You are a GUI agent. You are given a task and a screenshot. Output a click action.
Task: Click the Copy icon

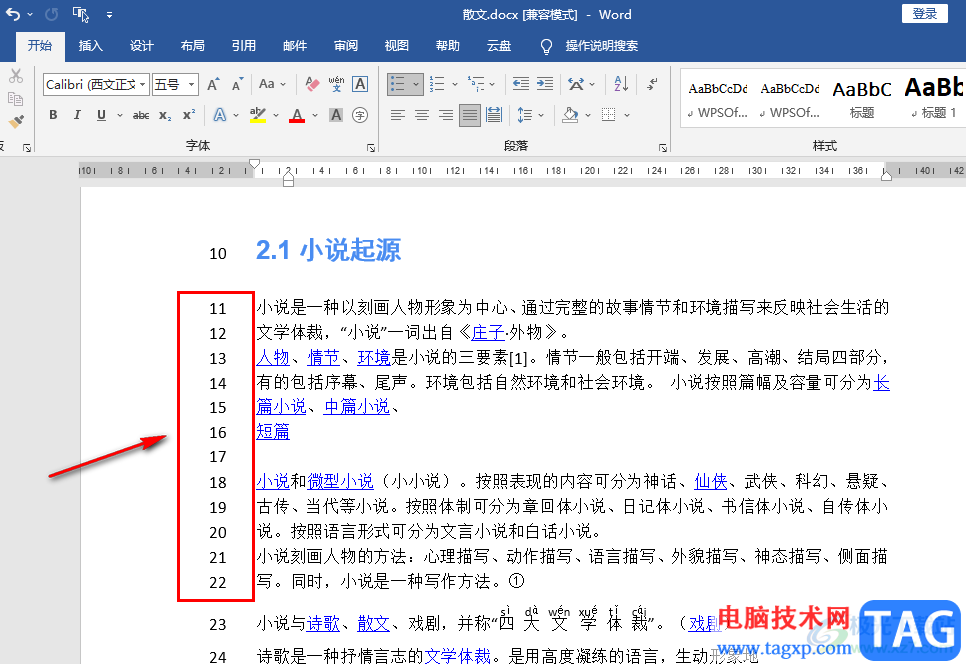click(x=16, y=99)
